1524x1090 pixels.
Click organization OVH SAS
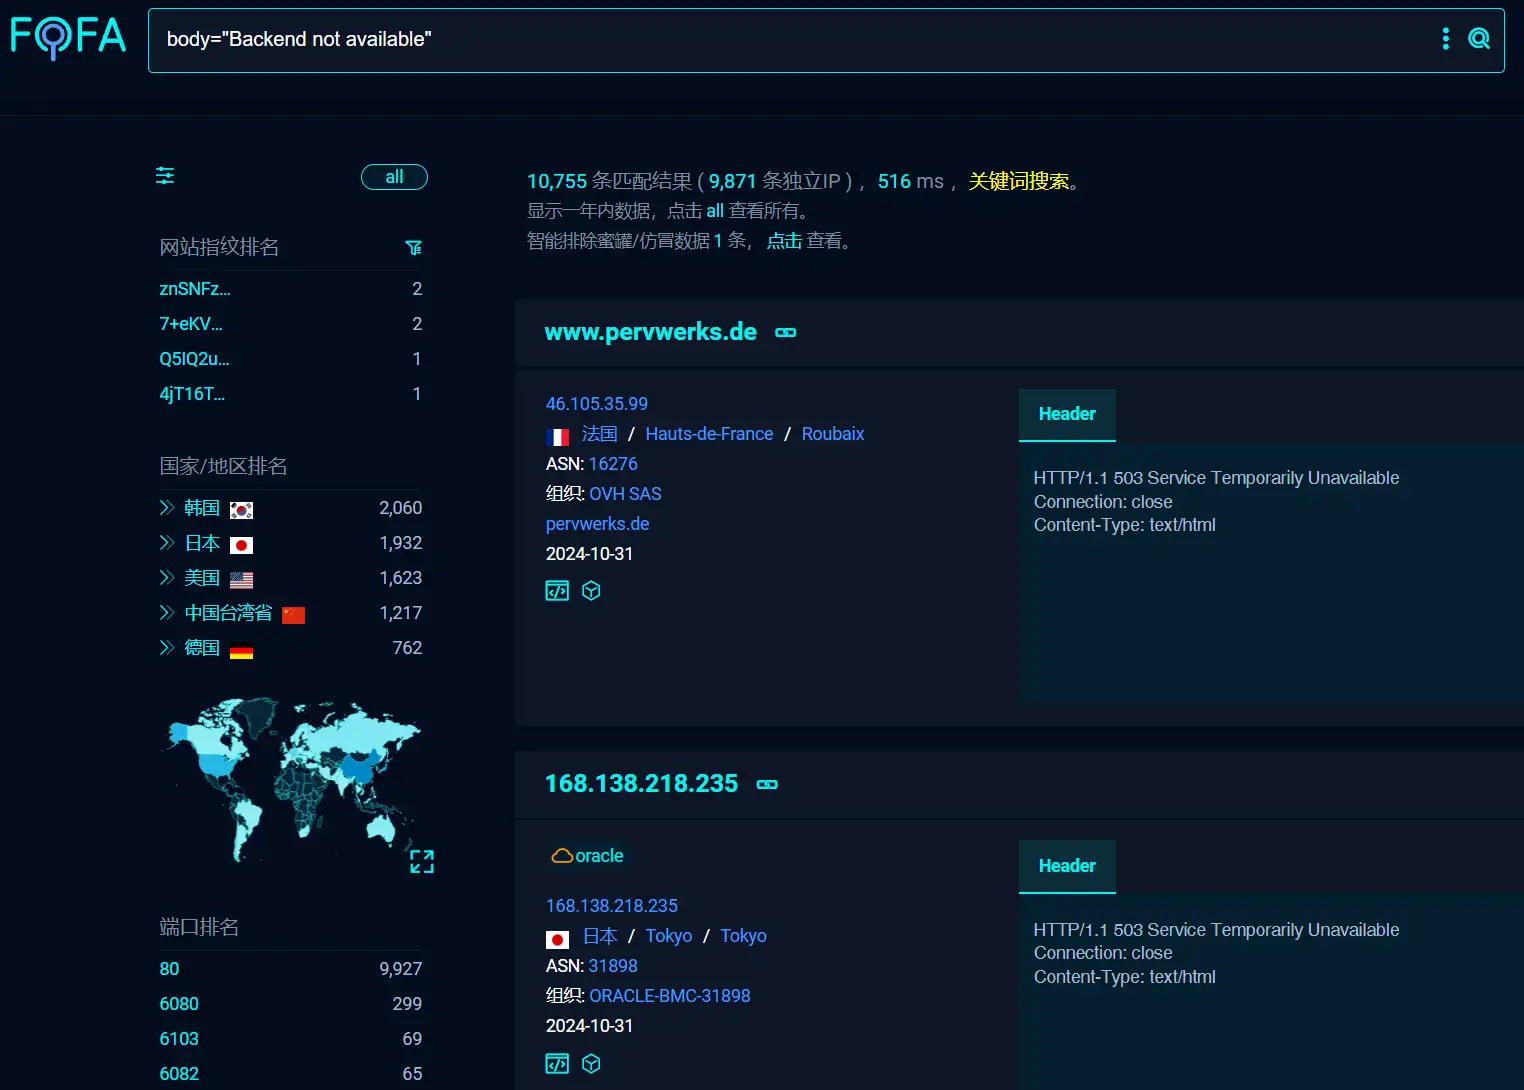click(625, 494)
